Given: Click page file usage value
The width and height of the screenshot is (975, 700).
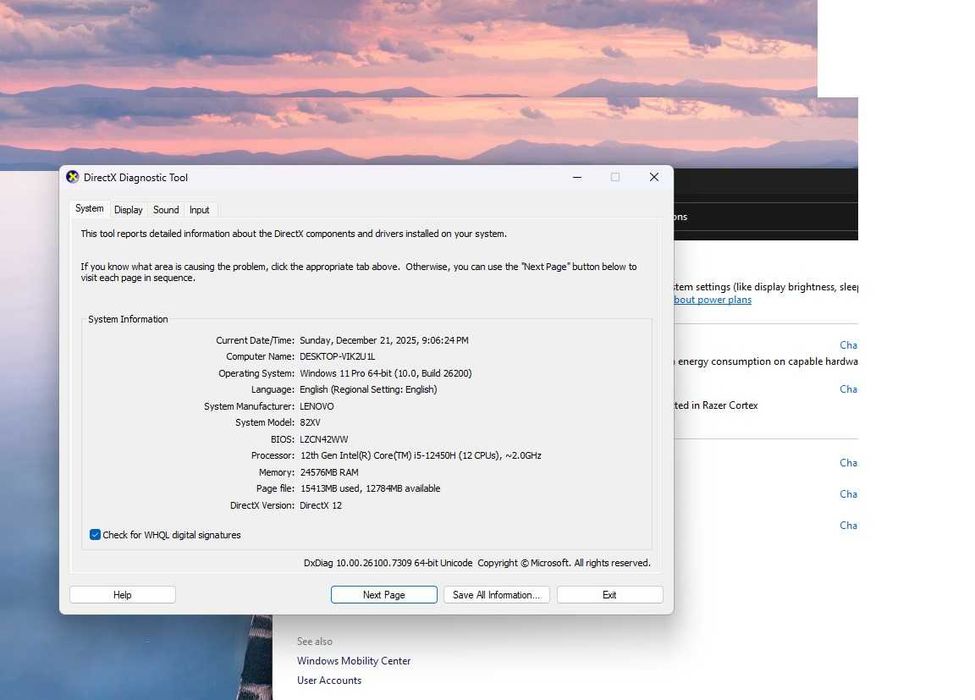Looking at the screenshot, I should 370,489.
